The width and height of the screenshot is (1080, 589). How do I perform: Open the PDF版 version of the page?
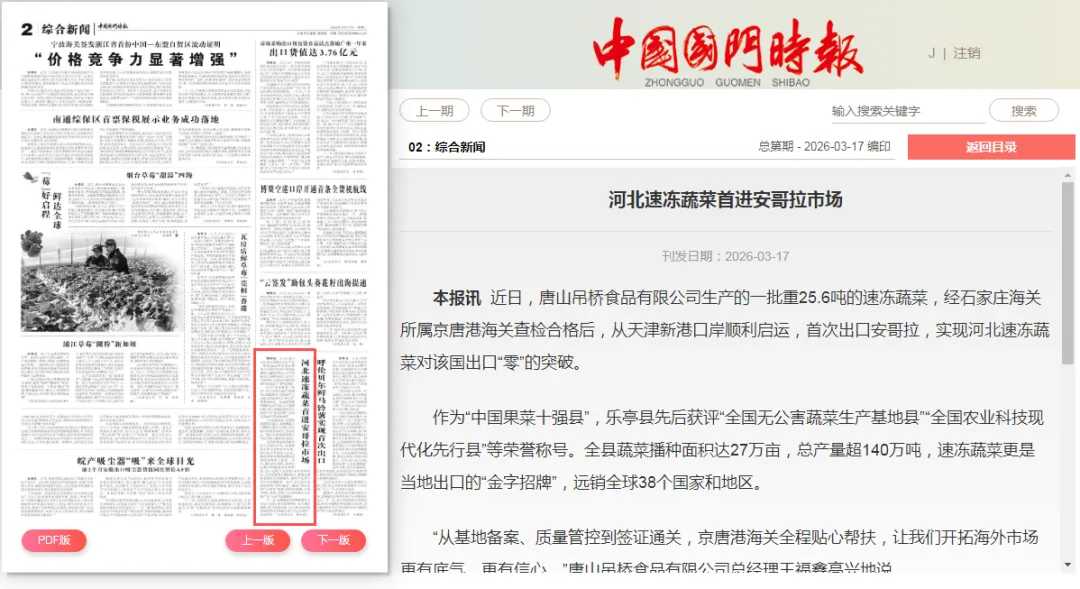[x=54, y=540]
